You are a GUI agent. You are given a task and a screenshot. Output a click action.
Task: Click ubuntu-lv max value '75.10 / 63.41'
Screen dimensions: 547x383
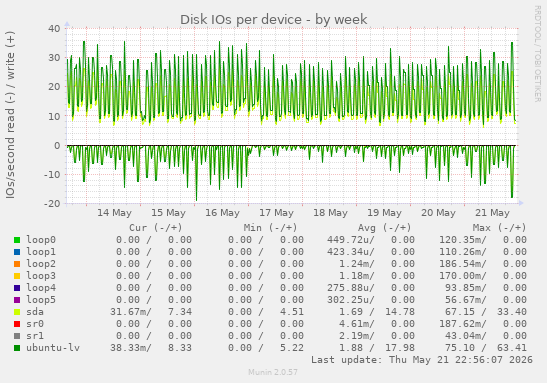(486, 348)
